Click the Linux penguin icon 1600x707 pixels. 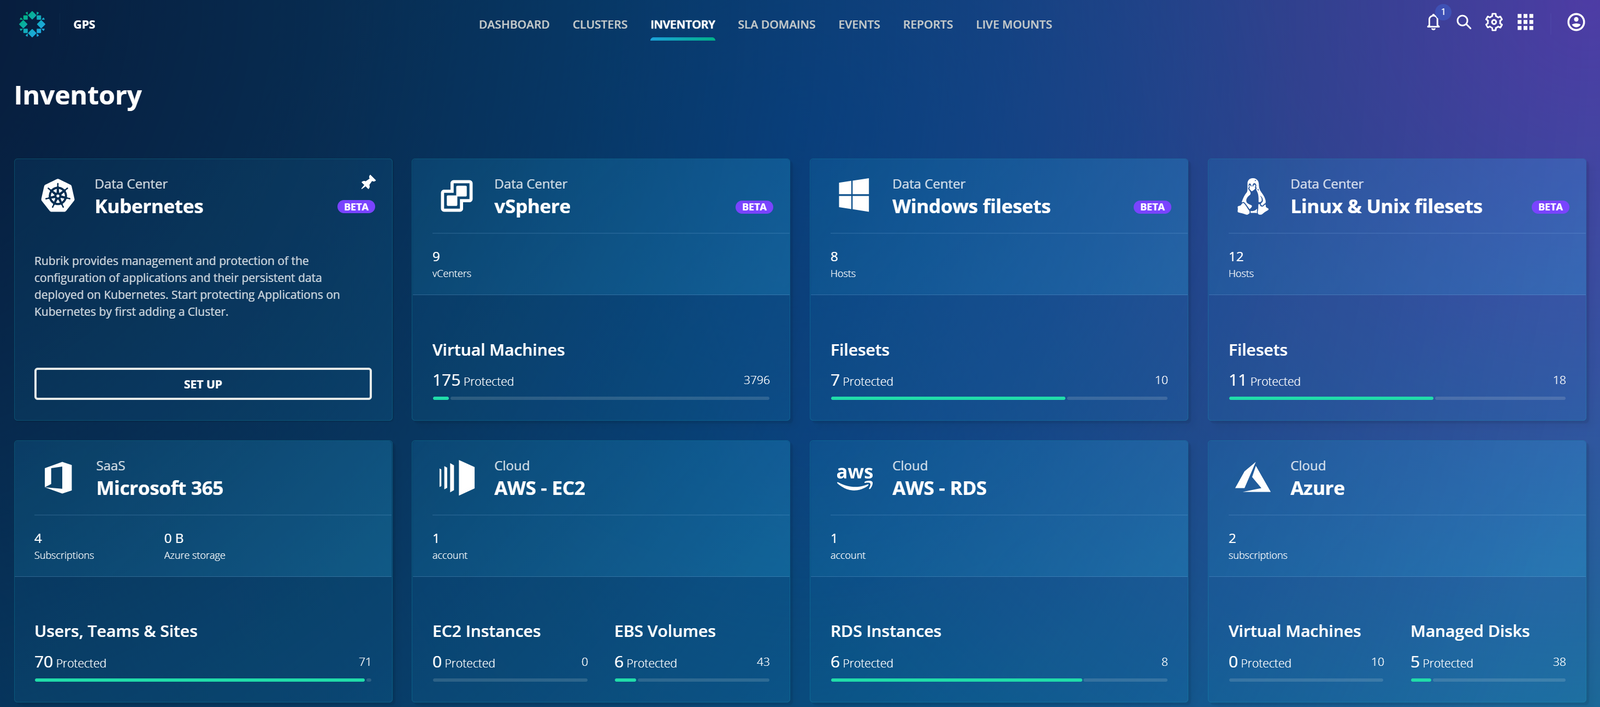(x=1253, y=196)
